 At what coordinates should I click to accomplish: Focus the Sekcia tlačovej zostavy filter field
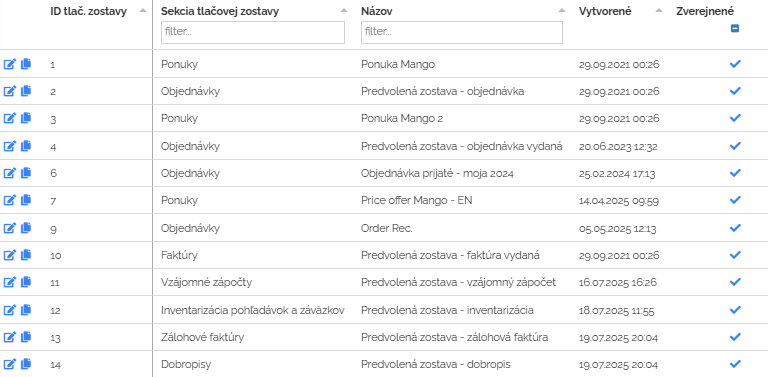tap(253, 32)
